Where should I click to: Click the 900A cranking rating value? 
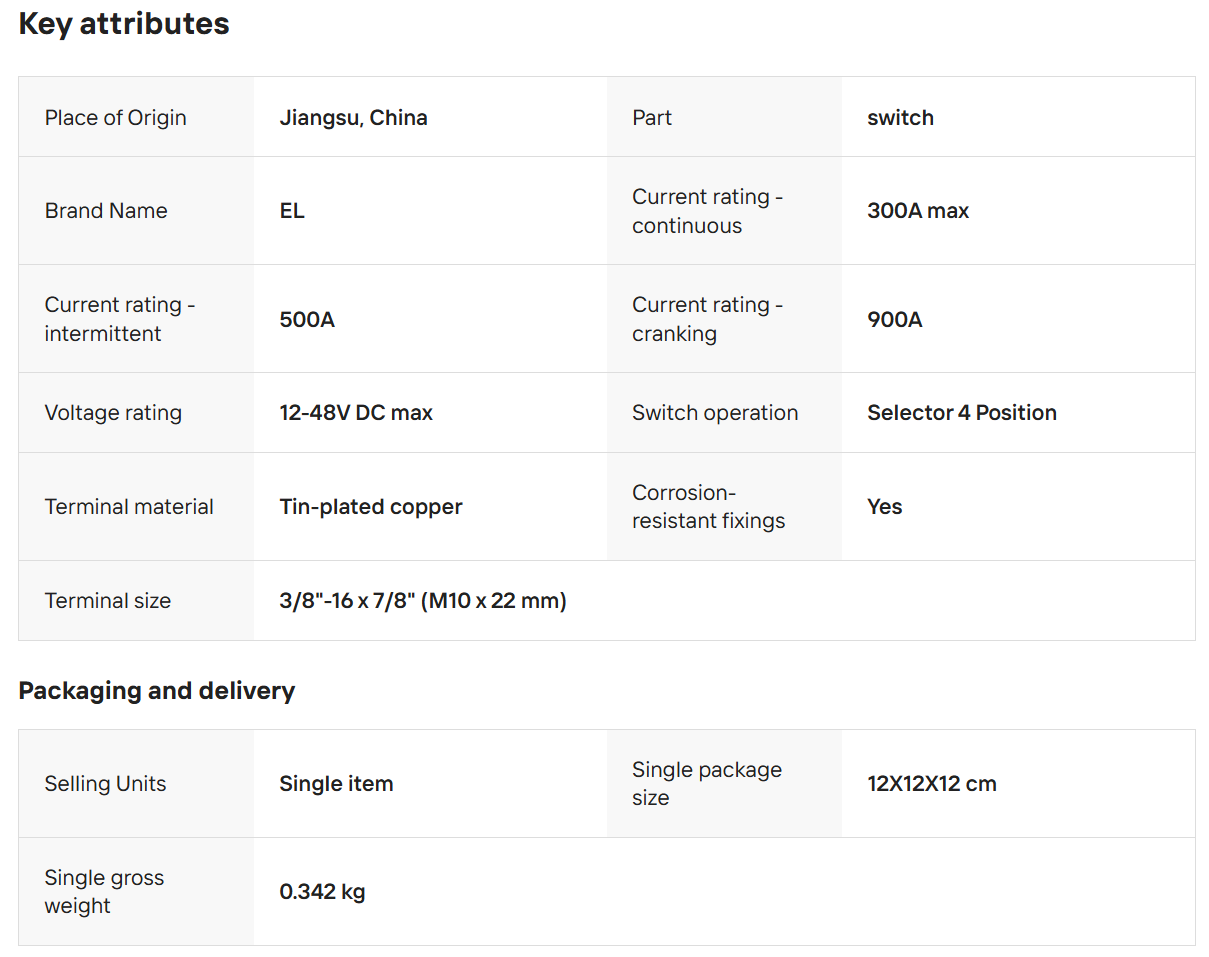coord(894,320)
